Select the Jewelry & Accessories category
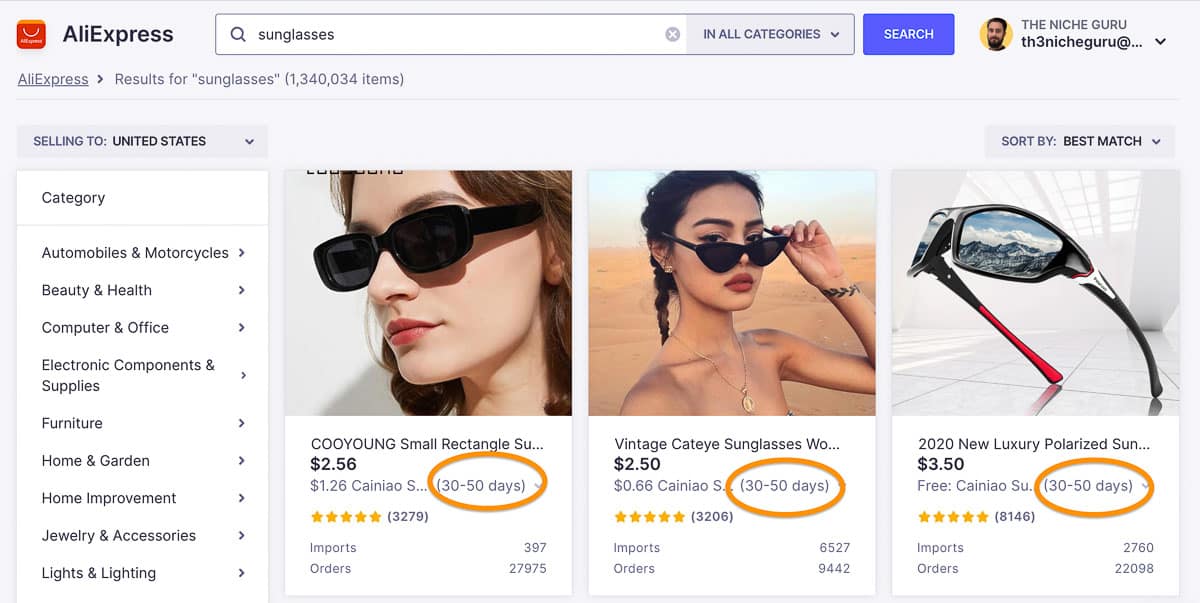The width and height of the screenshot is (1200, 603). (117, 535)
